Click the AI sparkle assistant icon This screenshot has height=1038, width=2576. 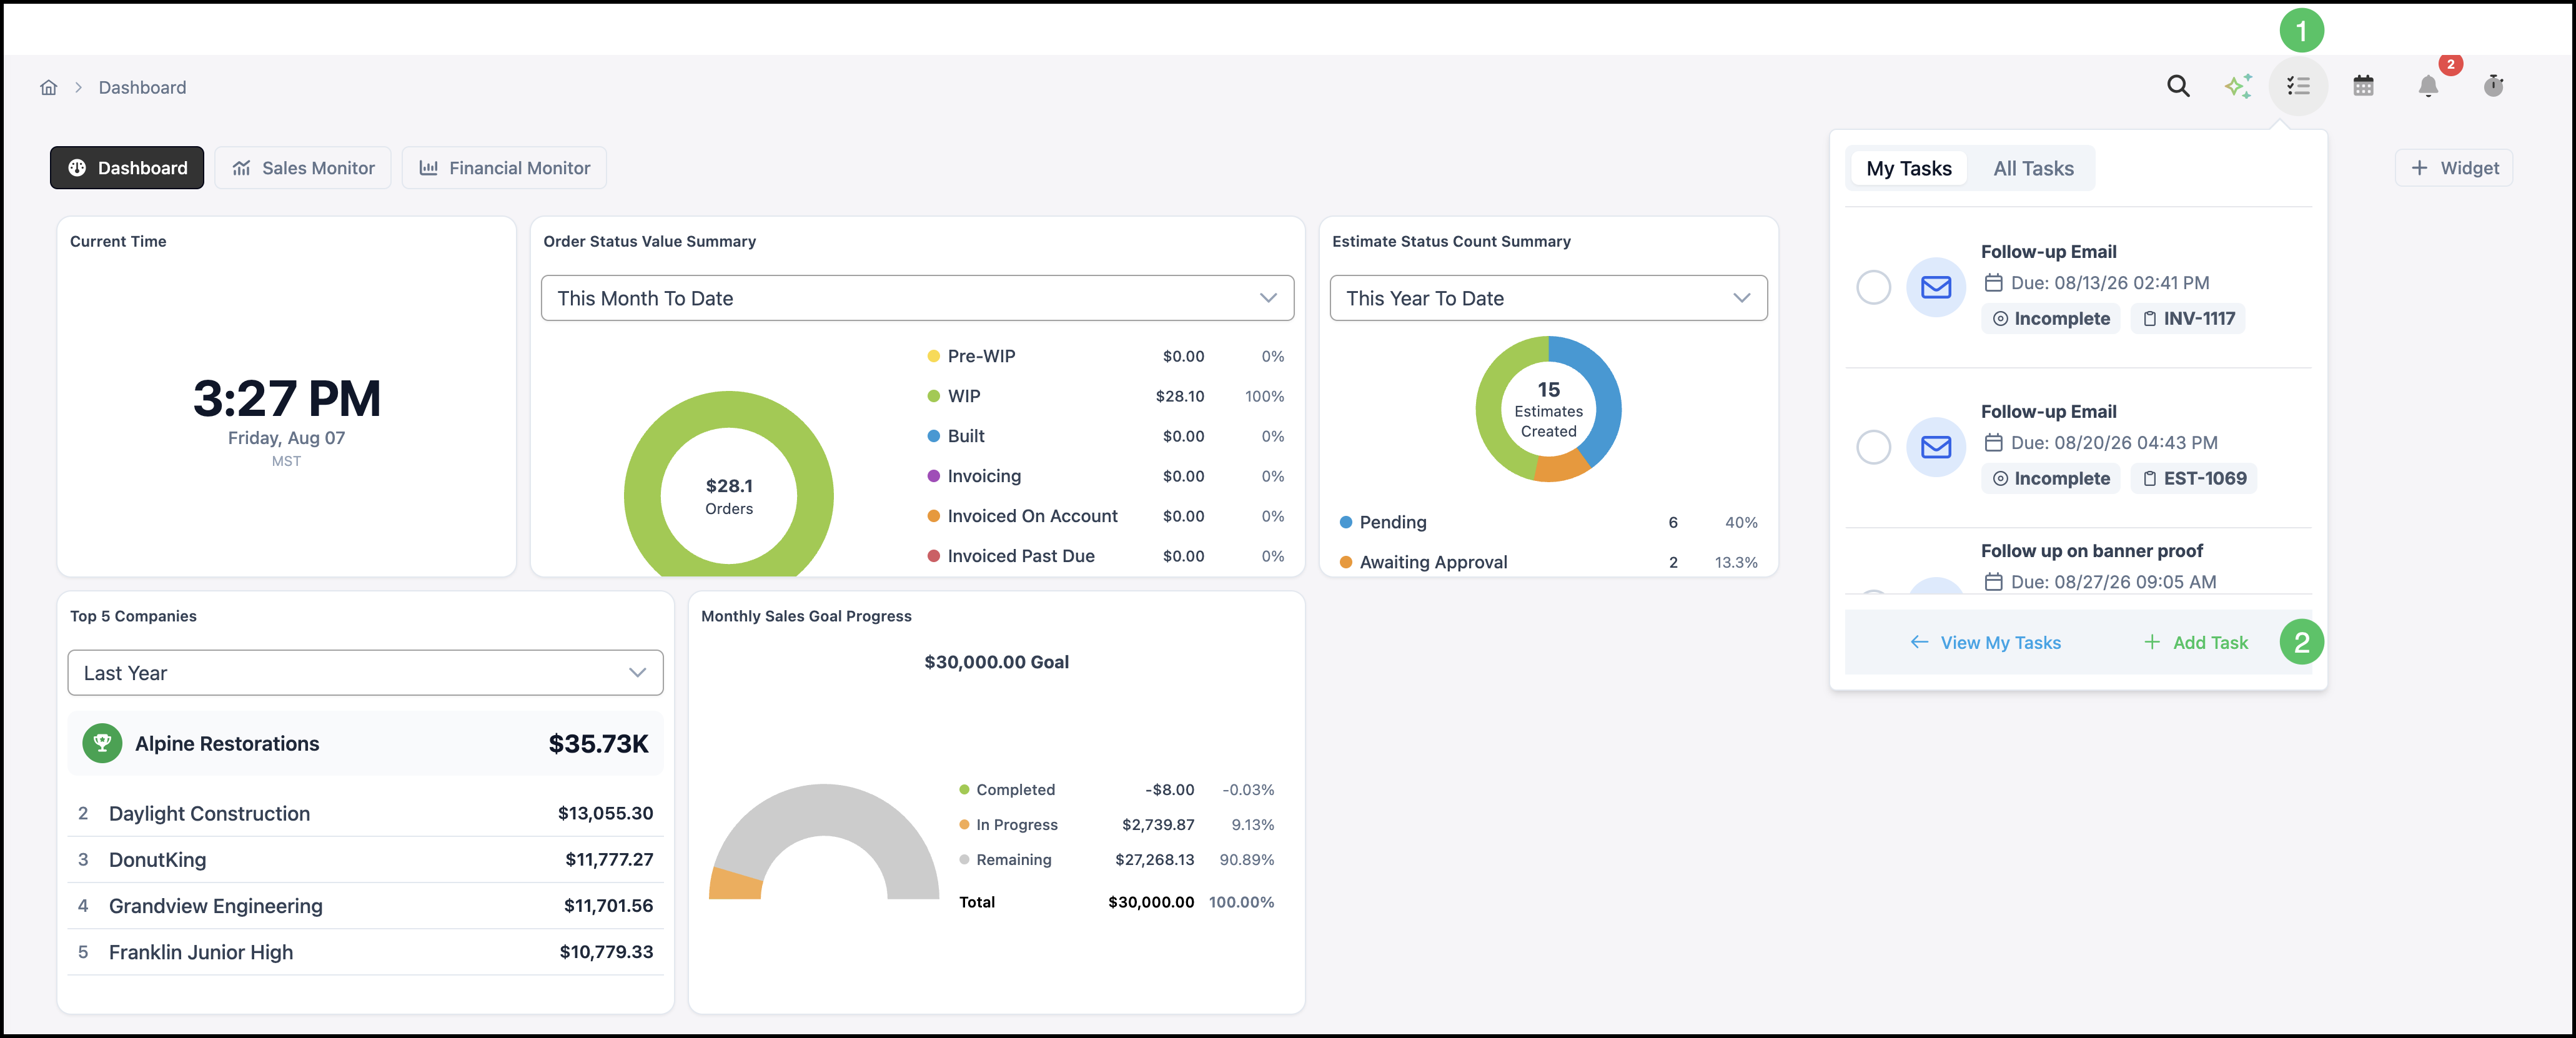[2238, 86]
